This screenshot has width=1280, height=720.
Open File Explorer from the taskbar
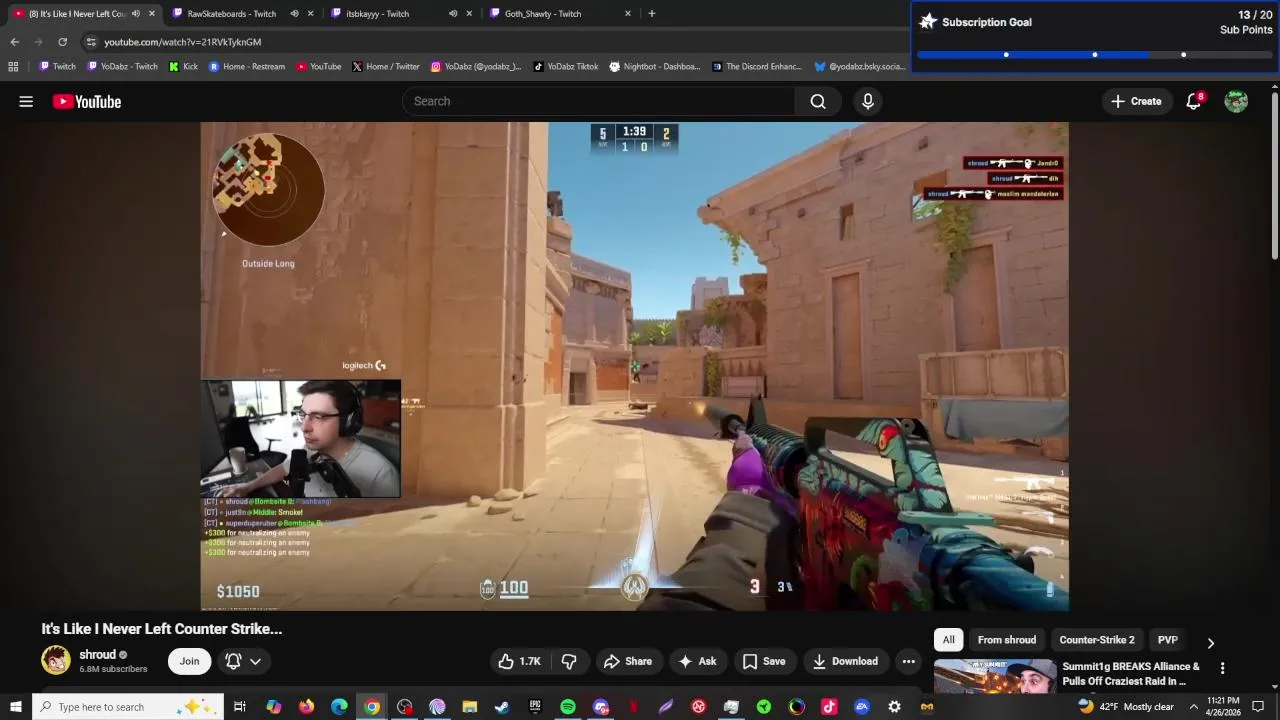(x=470, y=707)
